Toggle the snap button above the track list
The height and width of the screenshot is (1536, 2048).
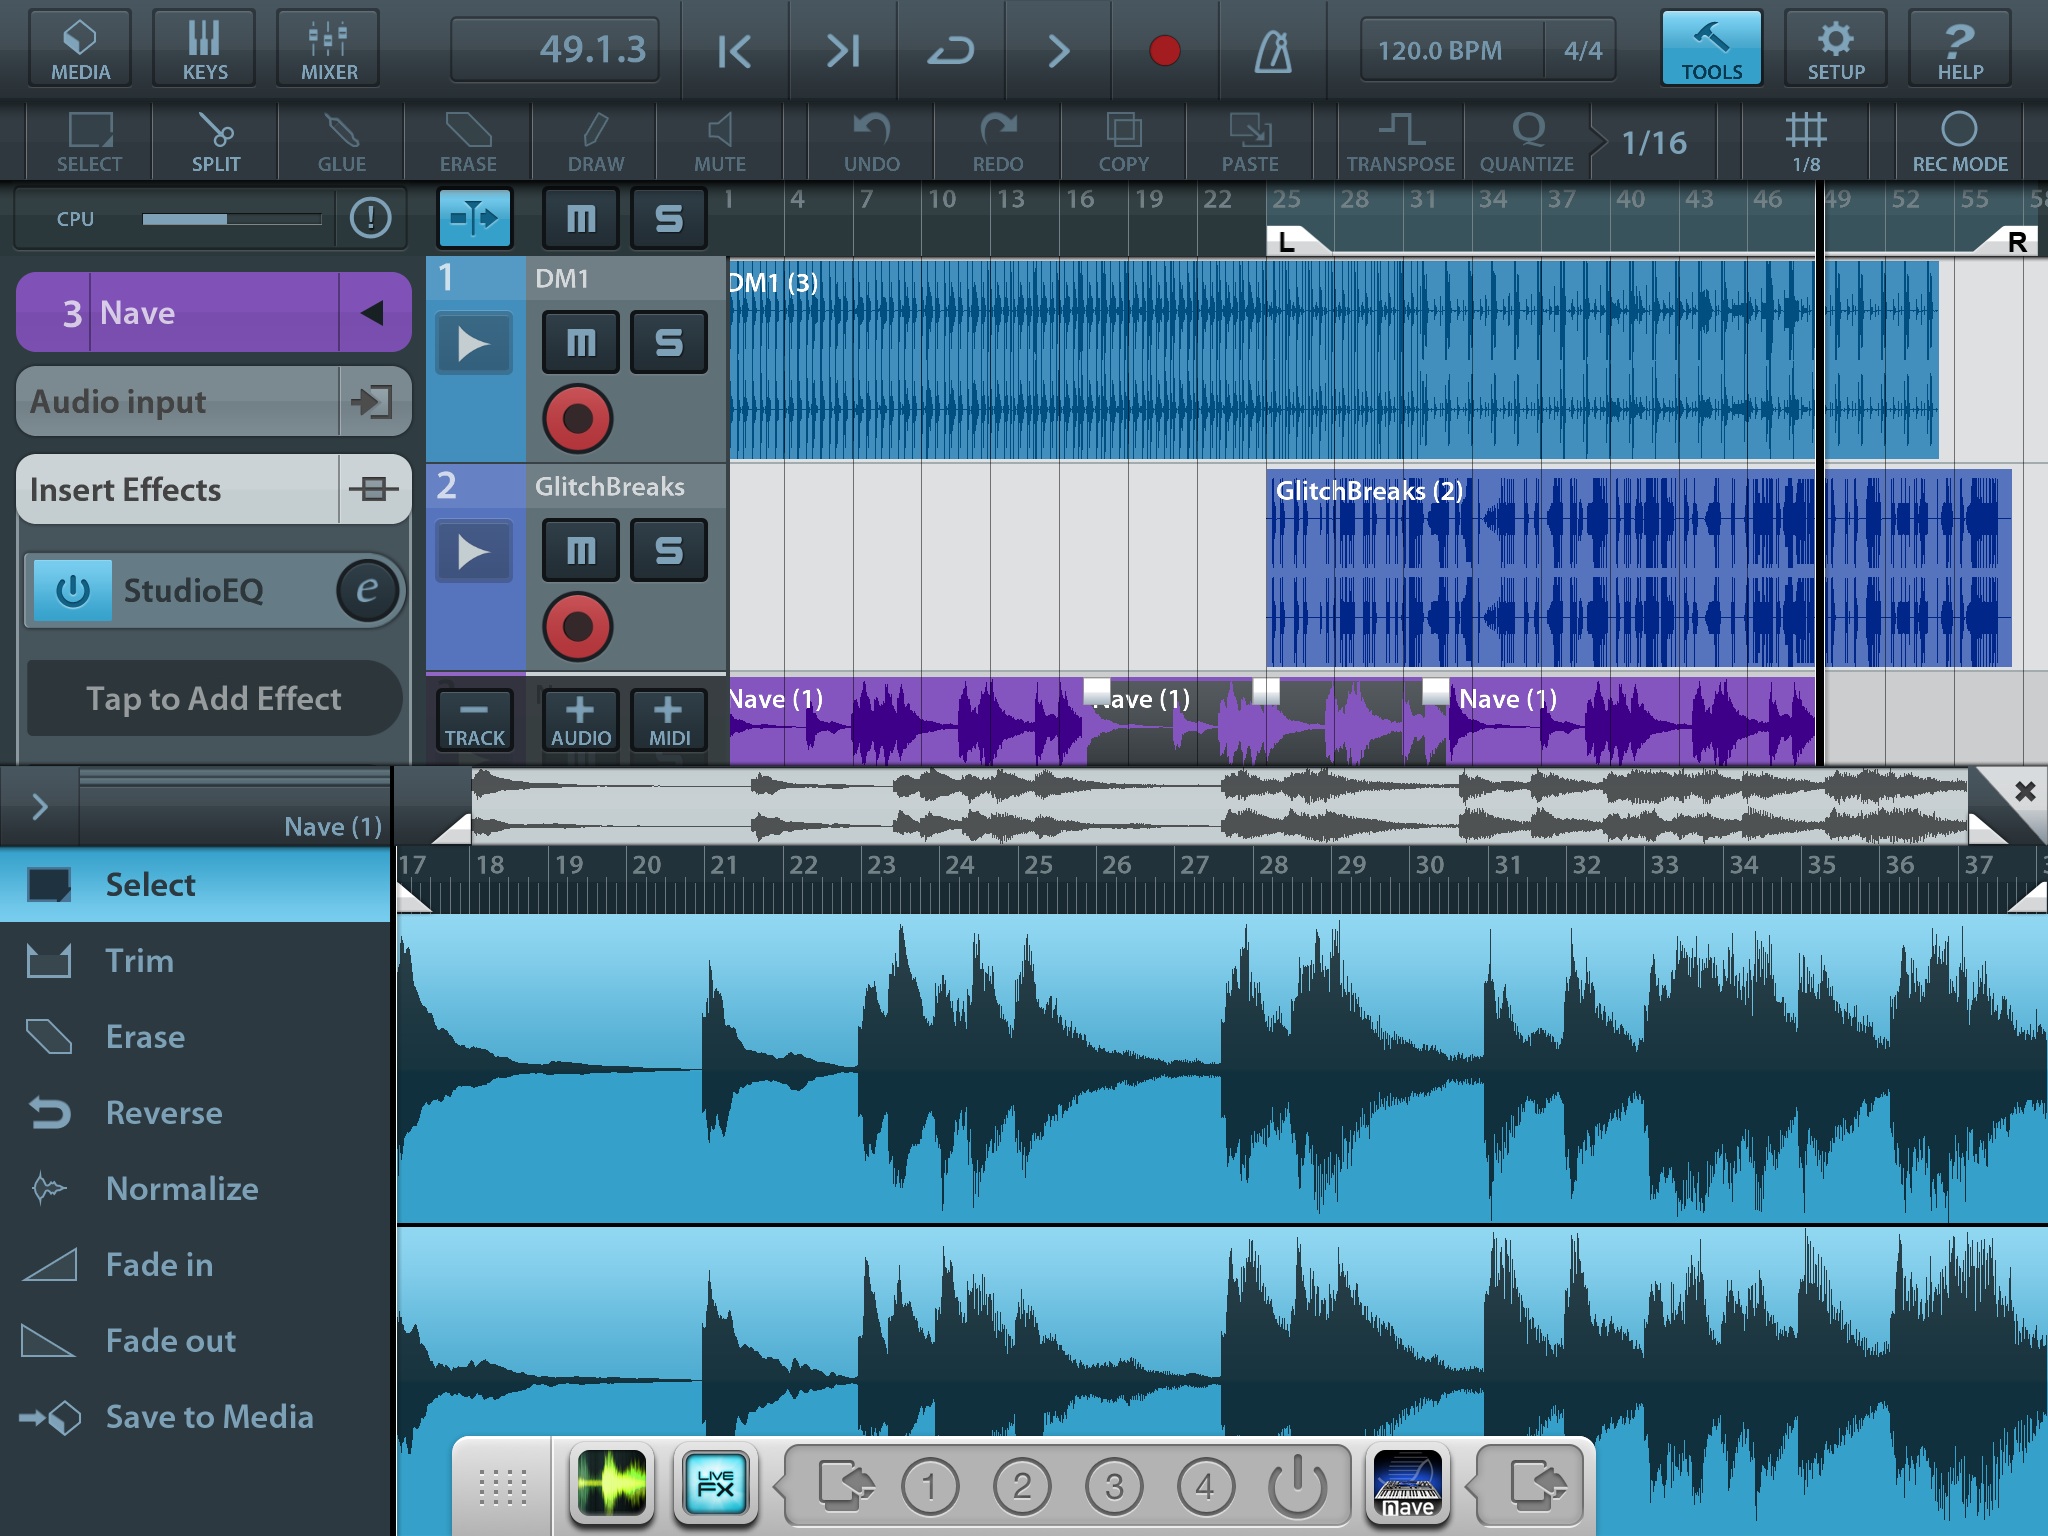click(475, 217)
